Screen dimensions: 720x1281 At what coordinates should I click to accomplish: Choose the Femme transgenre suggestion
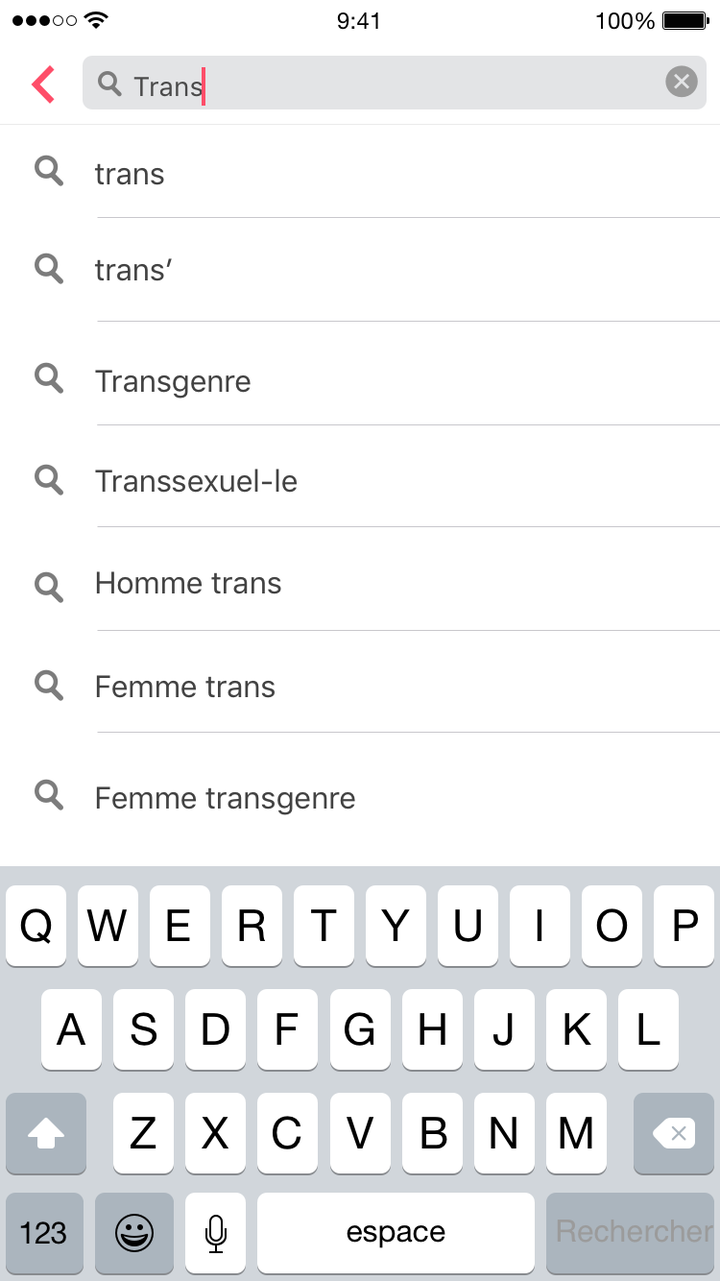[360, 798]
